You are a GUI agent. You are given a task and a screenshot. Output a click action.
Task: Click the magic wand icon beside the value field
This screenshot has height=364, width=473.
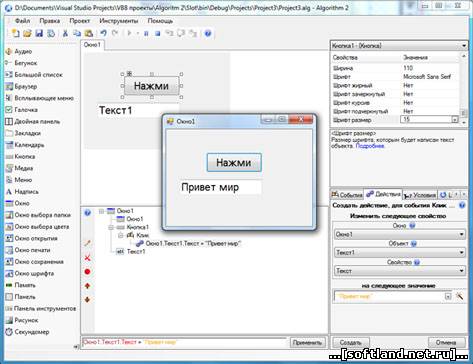459,296
